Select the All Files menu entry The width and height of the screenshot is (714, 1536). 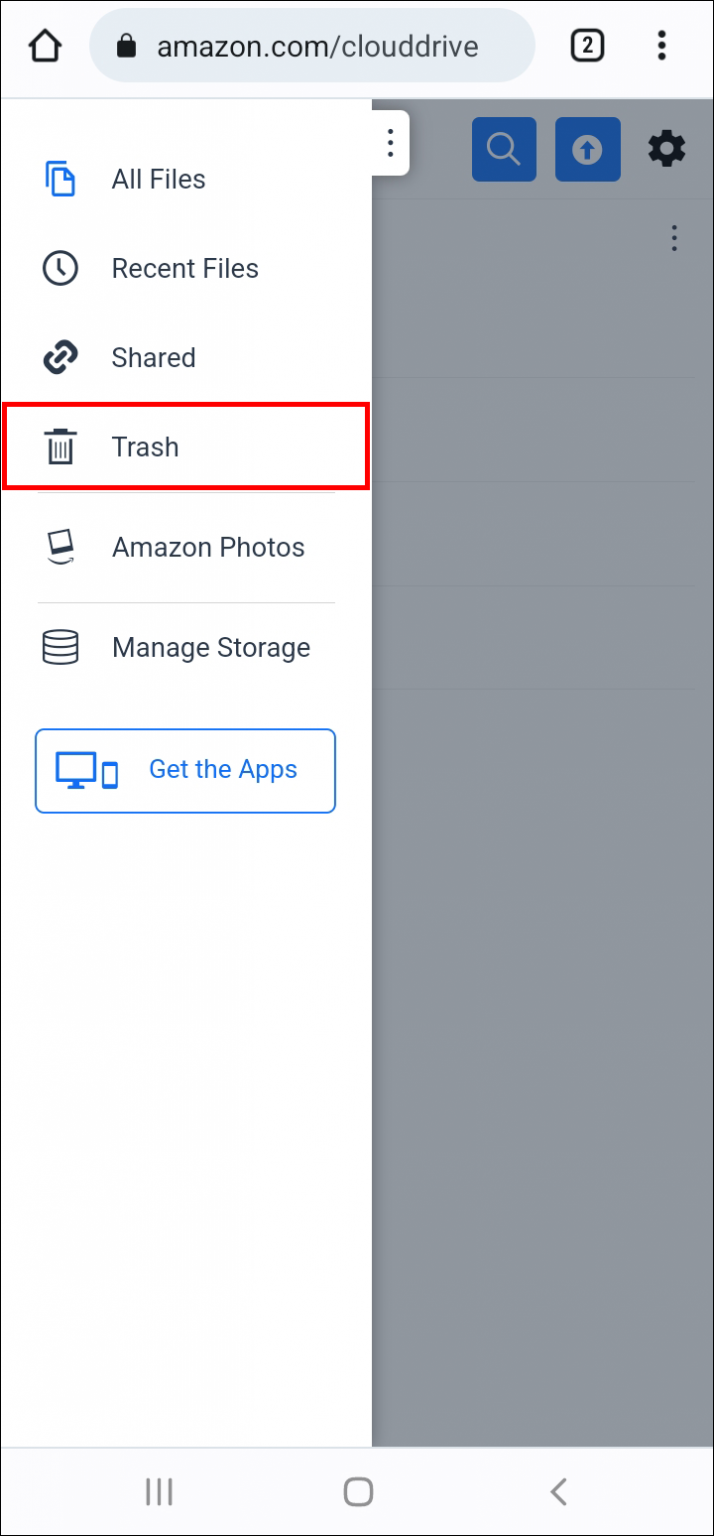(x=158, y=179)
